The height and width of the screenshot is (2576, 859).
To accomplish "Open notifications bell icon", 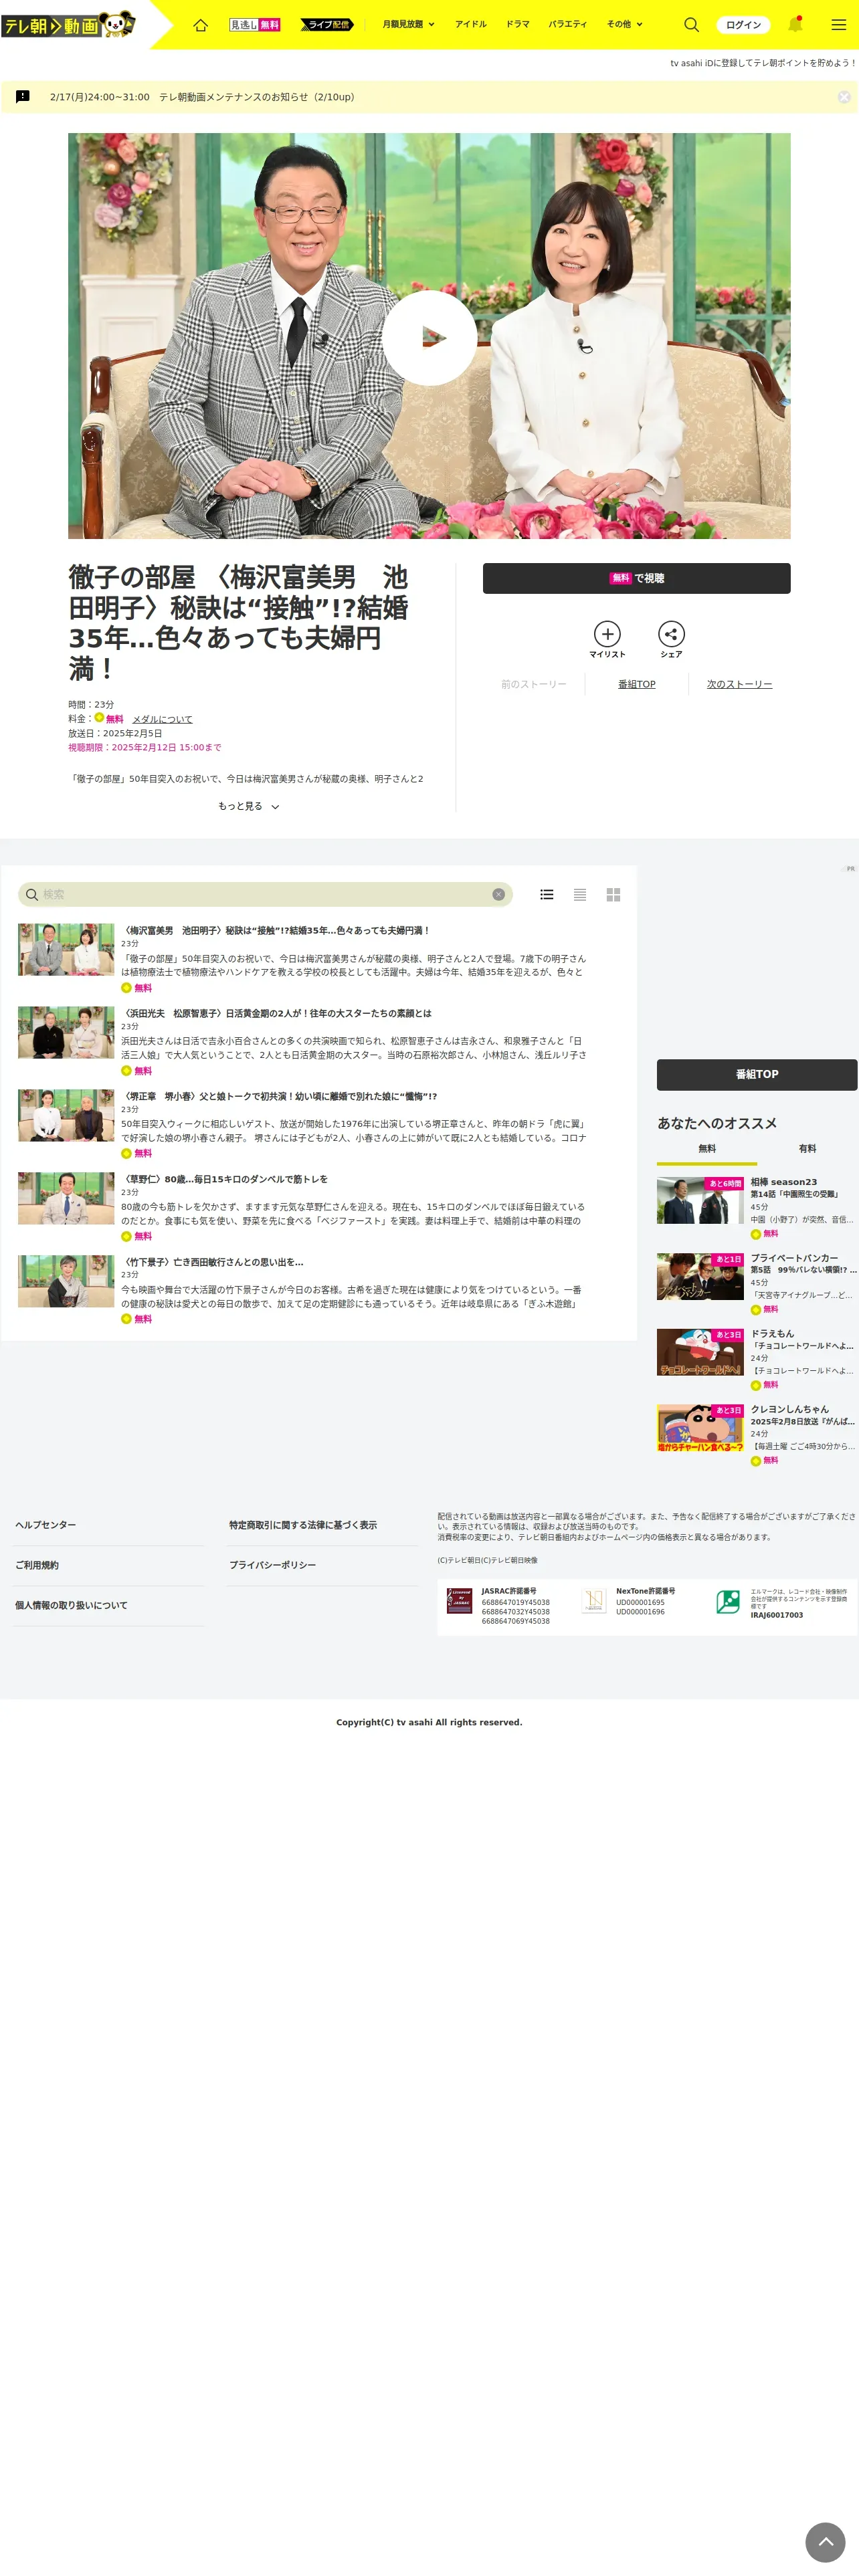I will tap(795, 24).
